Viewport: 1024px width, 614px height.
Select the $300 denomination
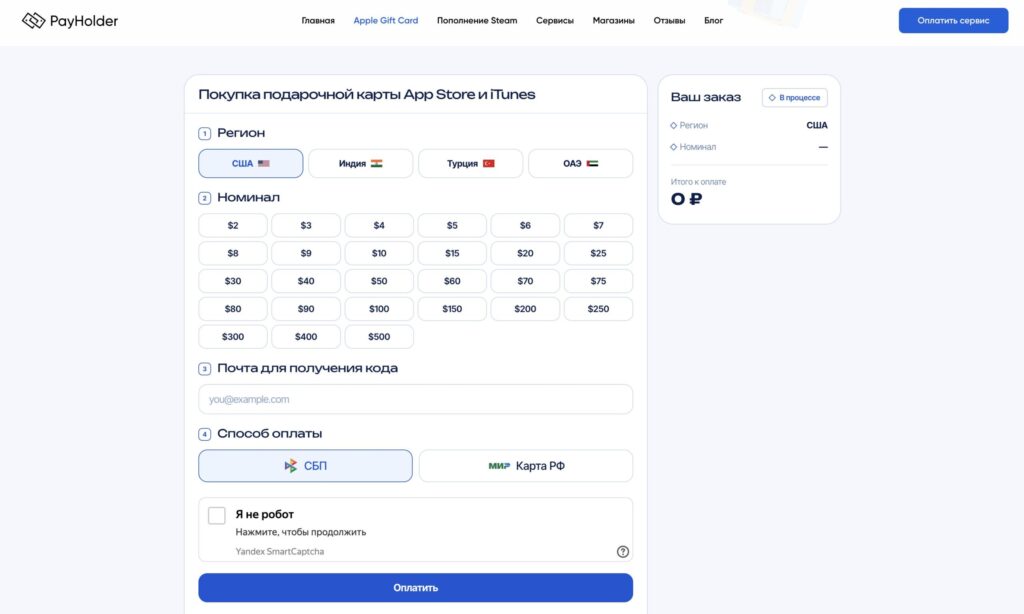233,337
